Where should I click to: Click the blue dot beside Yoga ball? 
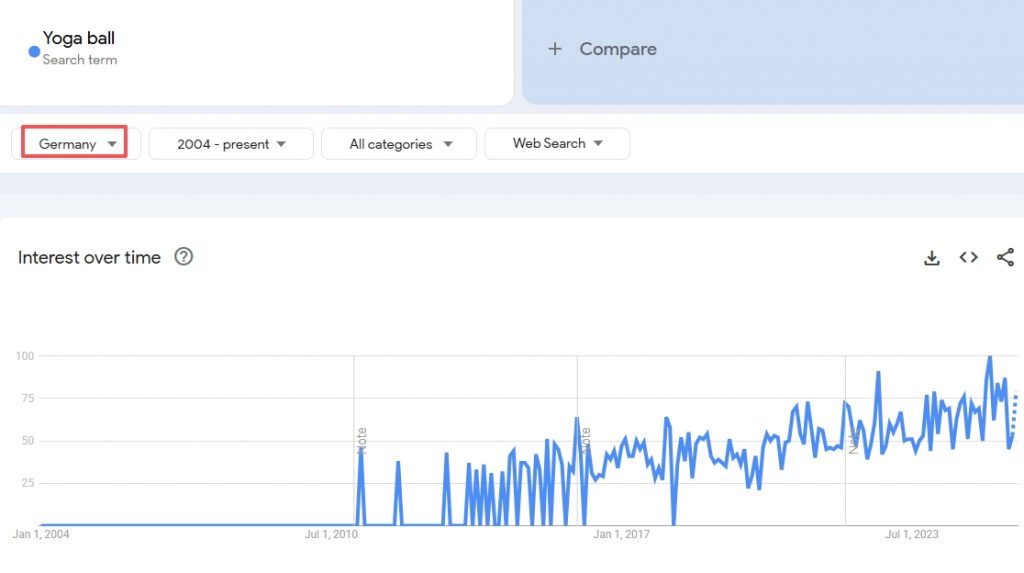click(34, 51)
